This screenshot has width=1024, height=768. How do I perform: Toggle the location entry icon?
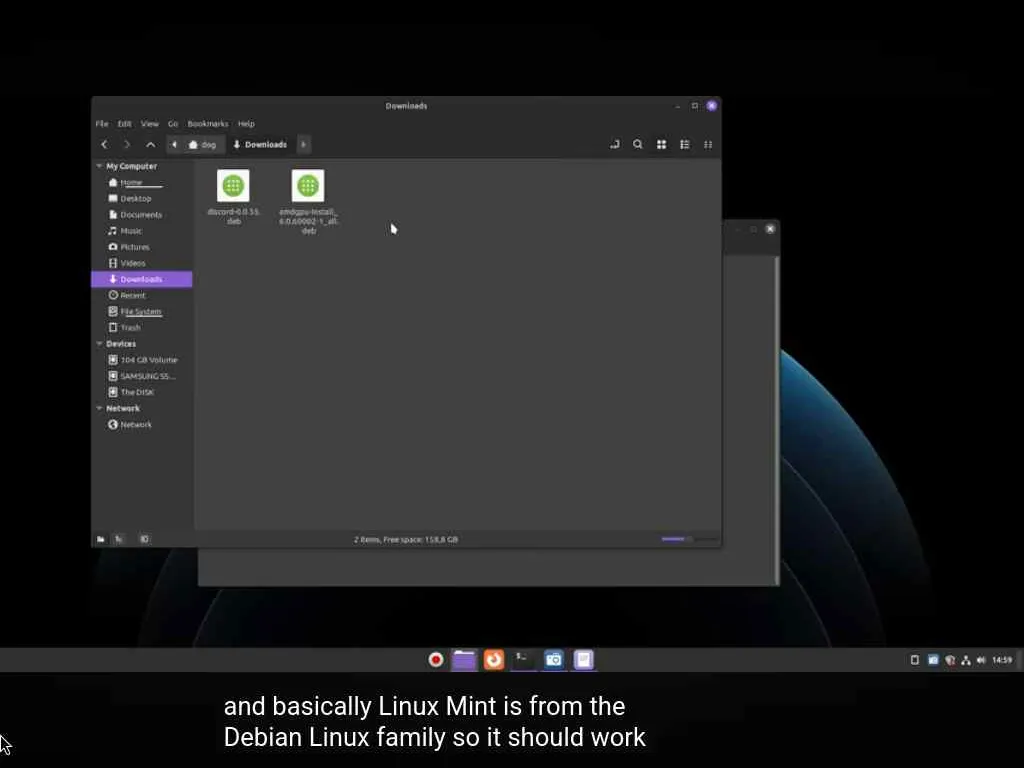(x=615, y=144)
